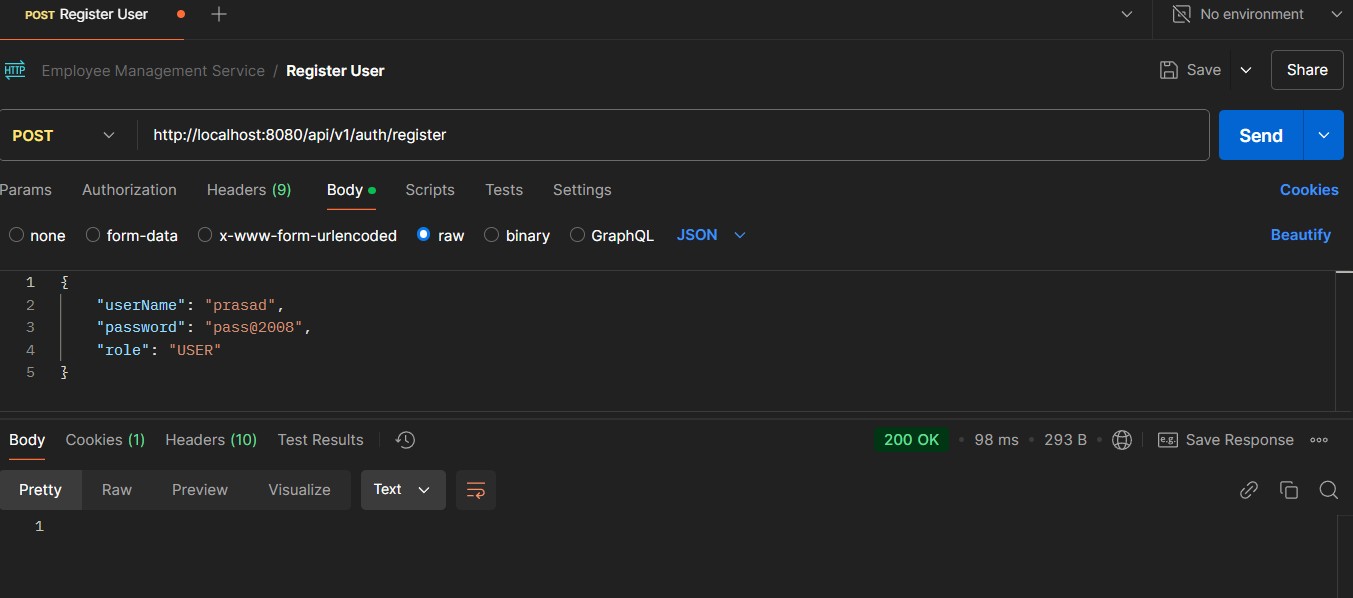Switch response view to Pretty
1353x598 pixels.
40,490
